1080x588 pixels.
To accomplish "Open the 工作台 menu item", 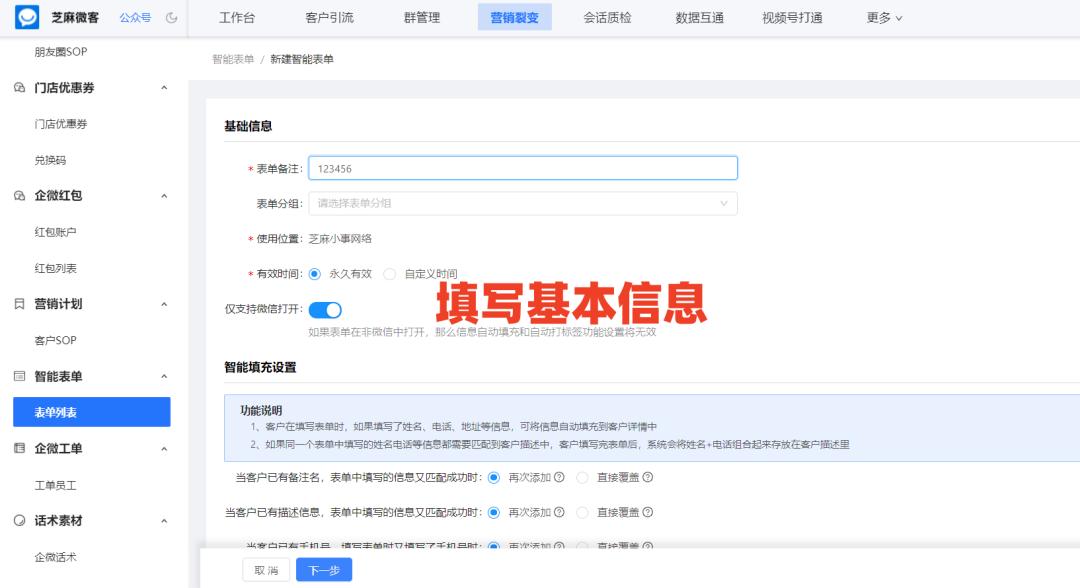I will coord(238,17).
